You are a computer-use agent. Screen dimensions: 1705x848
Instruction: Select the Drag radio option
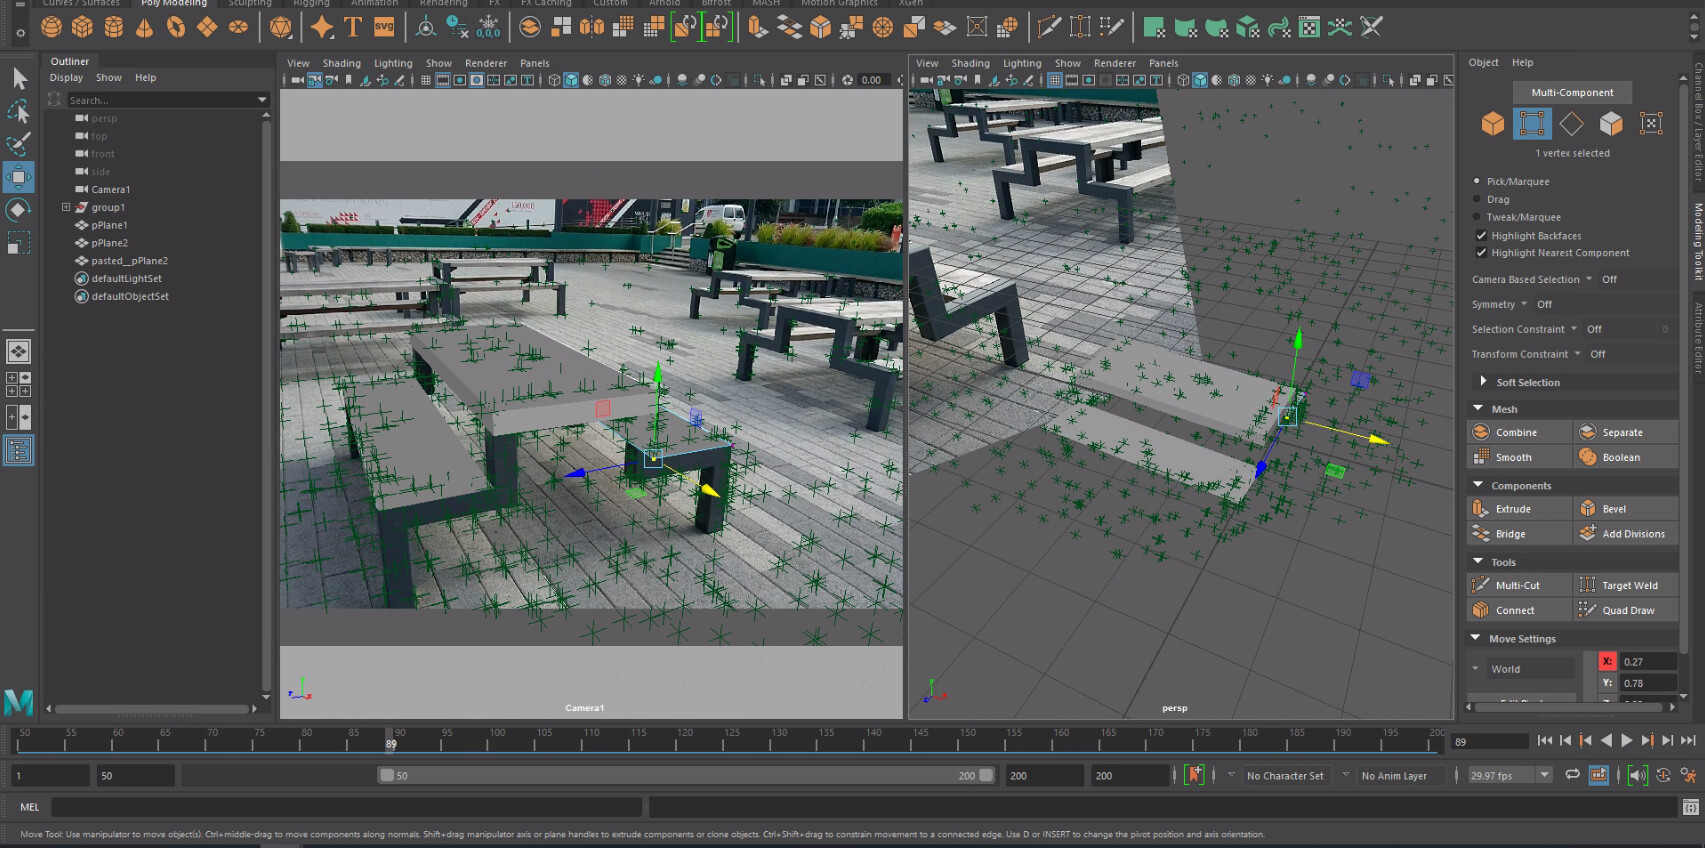[1477, 199]
